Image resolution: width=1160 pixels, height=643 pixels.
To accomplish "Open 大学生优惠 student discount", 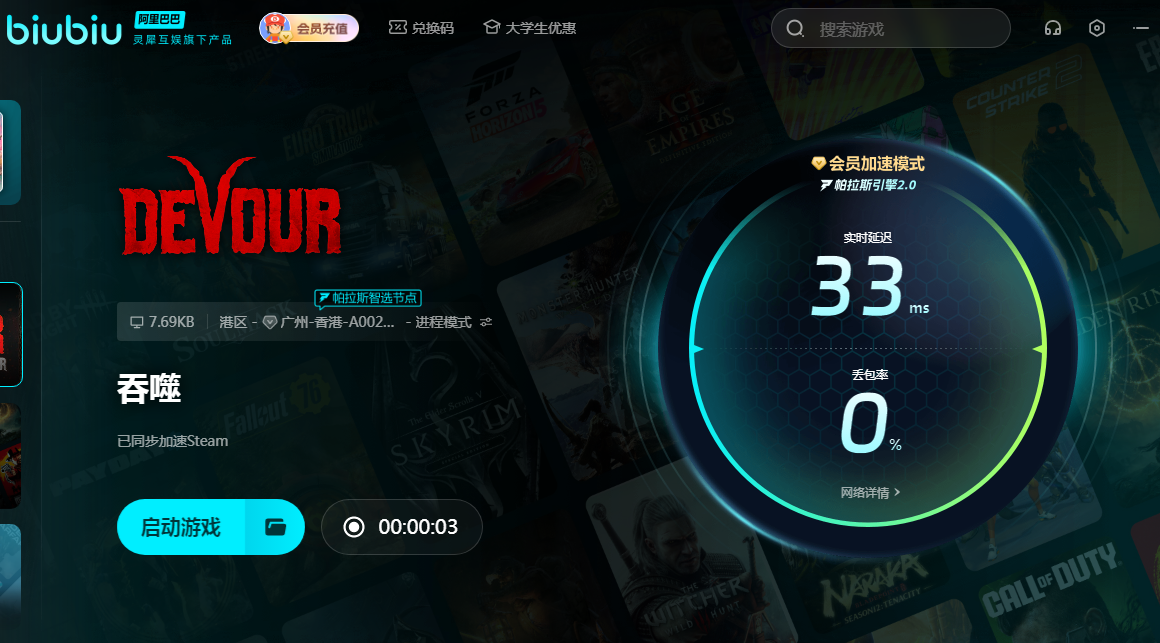I will [x=530, y=28].
